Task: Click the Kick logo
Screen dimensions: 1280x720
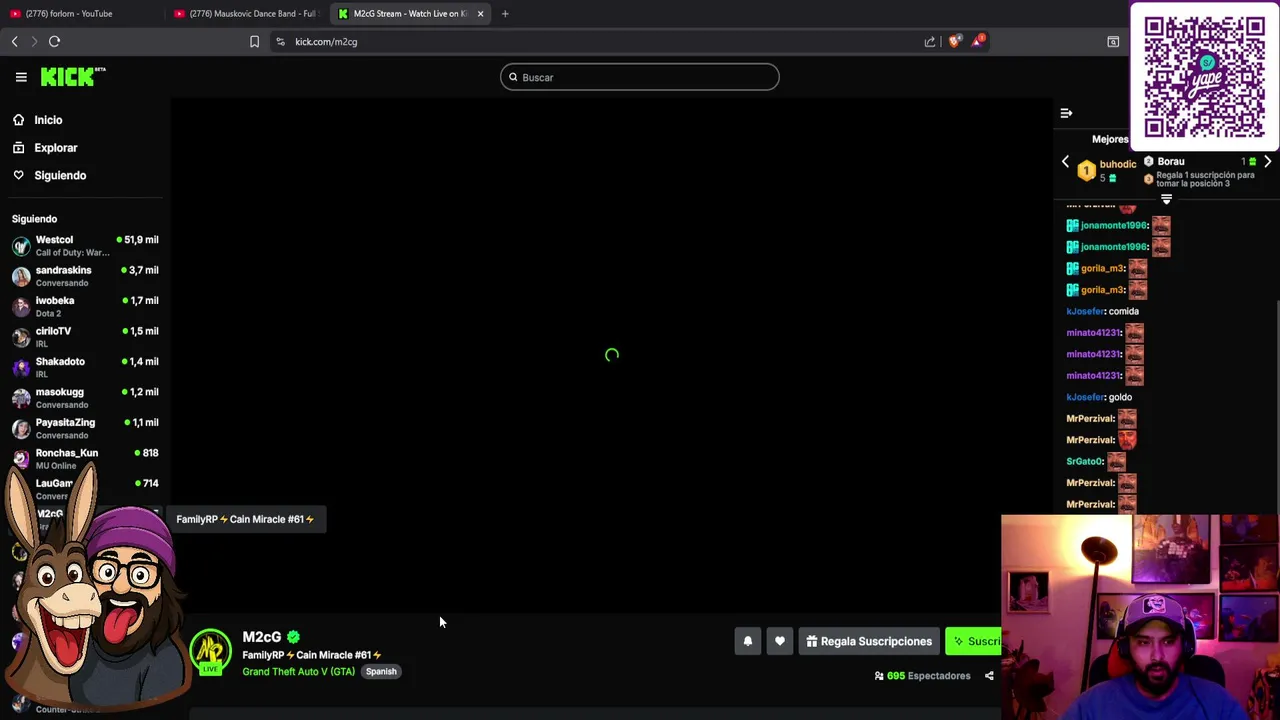Action: pos(73,77)
